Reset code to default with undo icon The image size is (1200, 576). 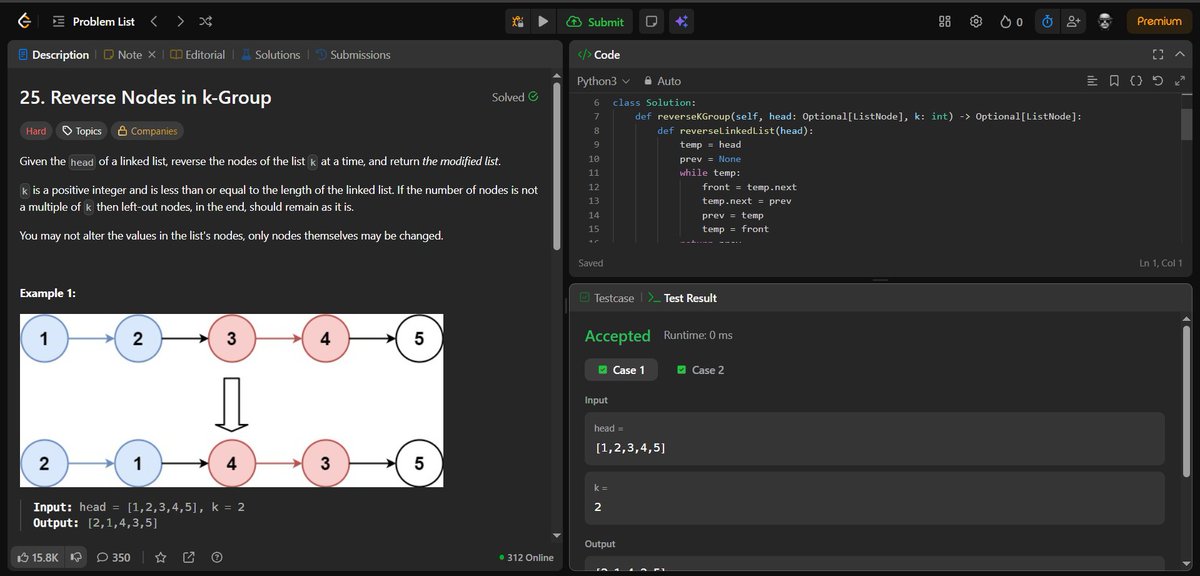click(1157, 81)
